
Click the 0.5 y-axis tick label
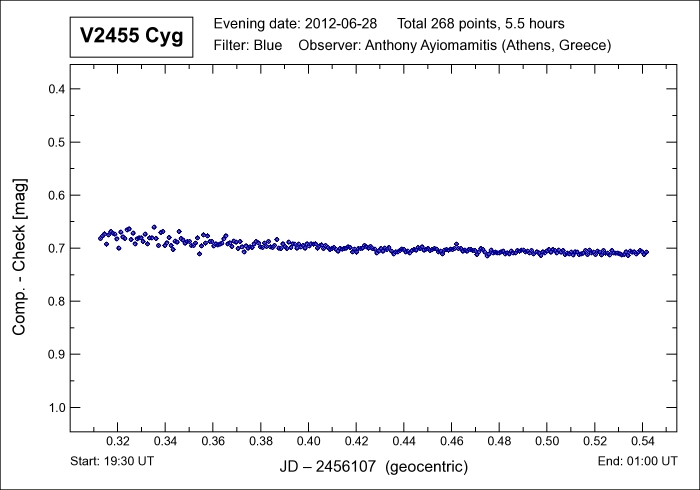[57, 142]
